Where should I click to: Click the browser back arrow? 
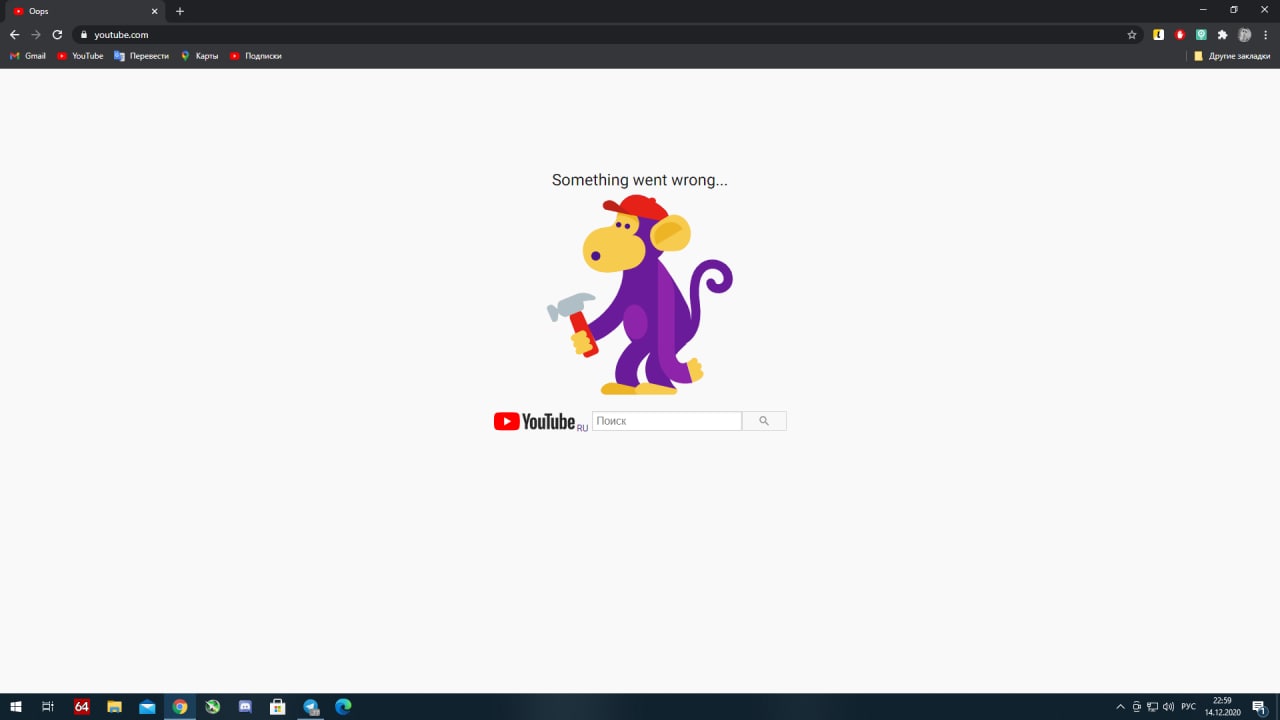(14, 34)
